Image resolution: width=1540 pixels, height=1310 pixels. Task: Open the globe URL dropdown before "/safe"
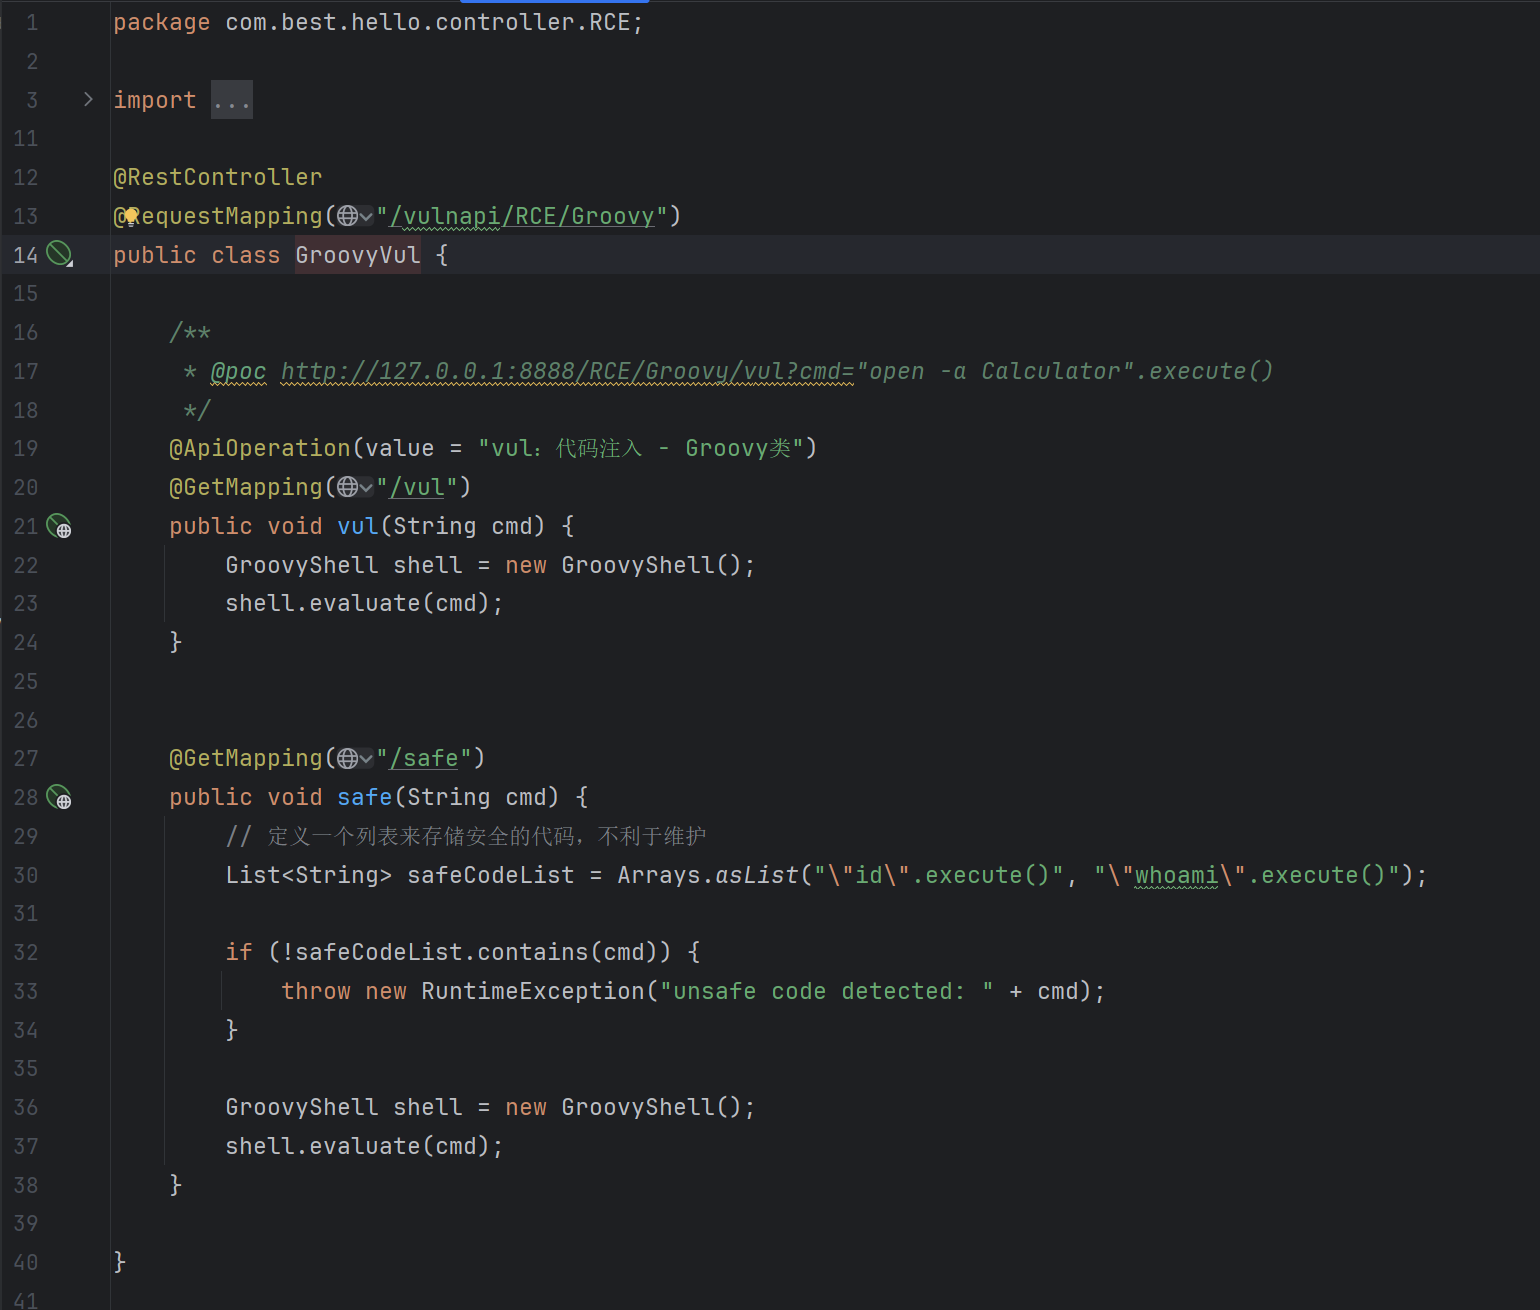click(355, 758)
